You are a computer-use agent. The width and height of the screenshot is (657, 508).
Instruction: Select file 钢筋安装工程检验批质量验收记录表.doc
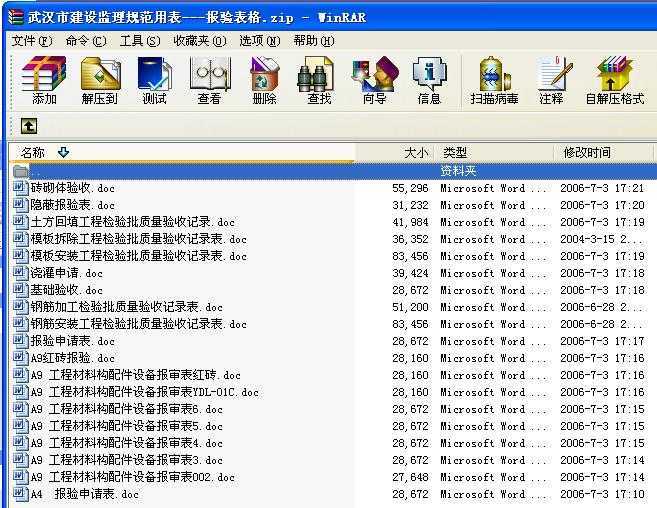[139, 324]
